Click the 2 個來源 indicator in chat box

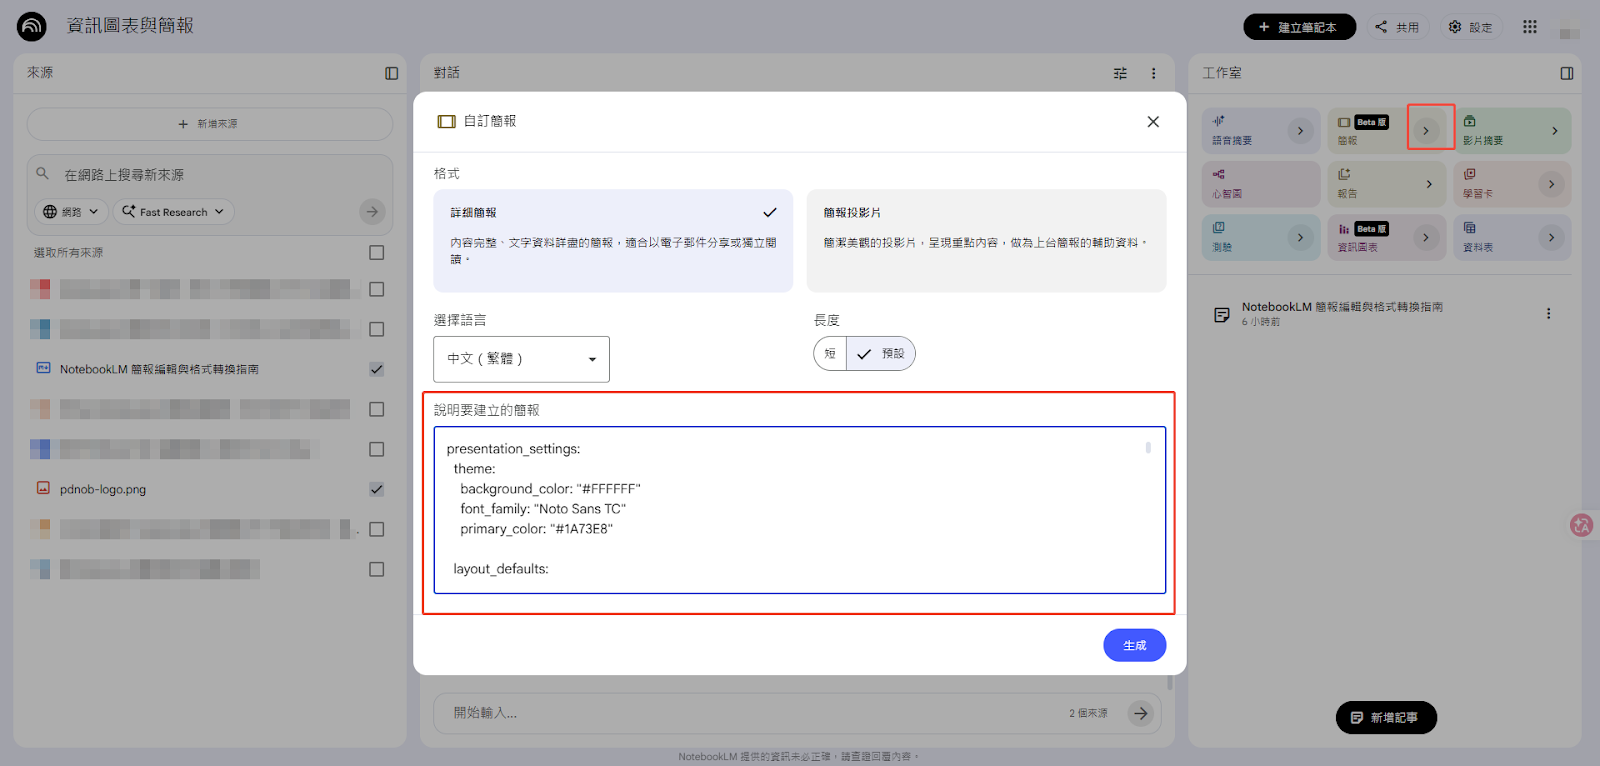pyautogui.click(x=1088, y=713)
